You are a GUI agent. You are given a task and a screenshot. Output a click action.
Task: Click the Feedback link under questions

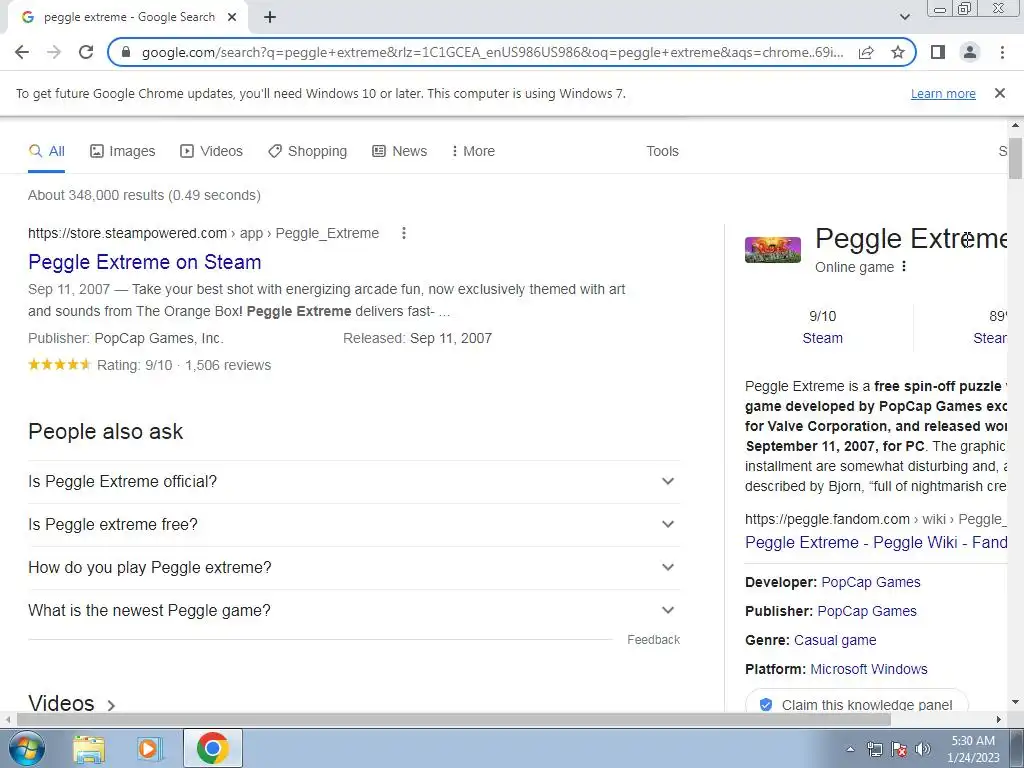653,640
